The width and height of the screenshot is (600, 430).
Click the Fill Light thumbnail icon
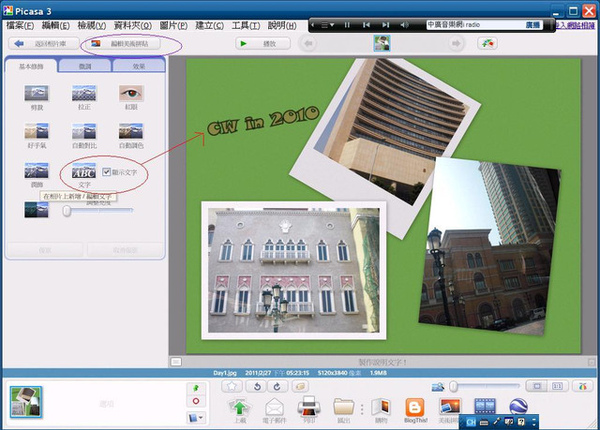36,210
